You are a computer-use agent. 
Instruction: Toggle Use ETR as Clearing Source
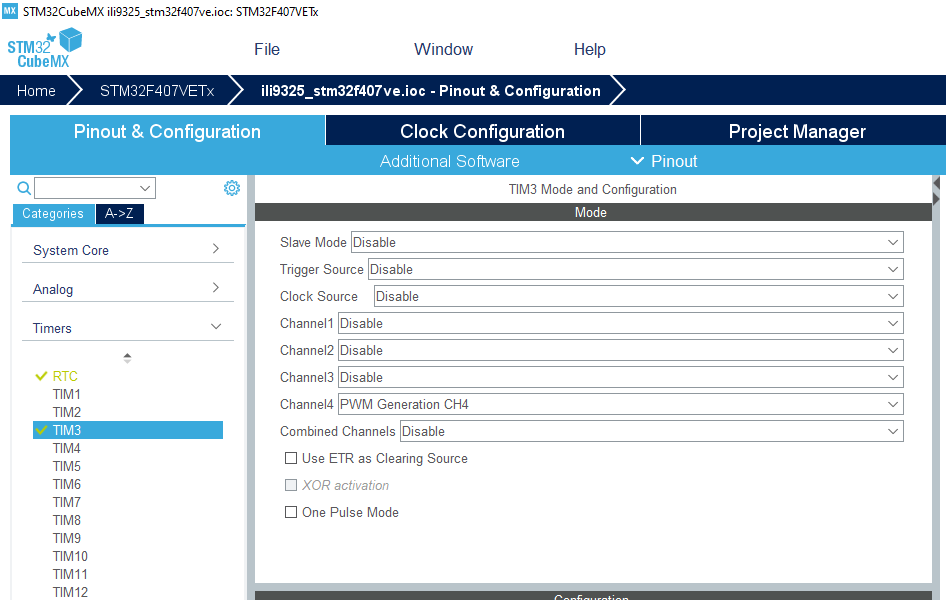pos(291,458)
